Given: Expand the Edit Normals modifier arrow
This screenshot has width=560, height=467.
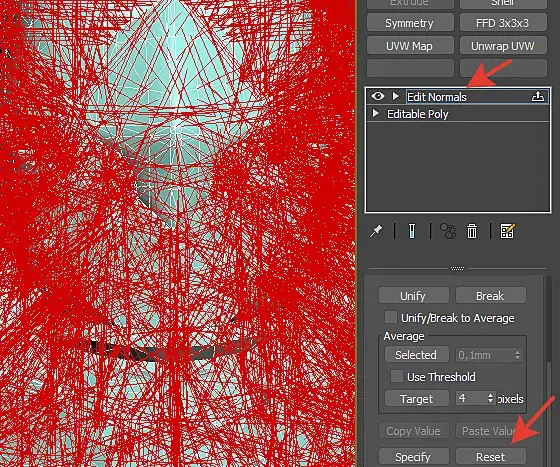Looking at the screenshot, I should 395,96.
